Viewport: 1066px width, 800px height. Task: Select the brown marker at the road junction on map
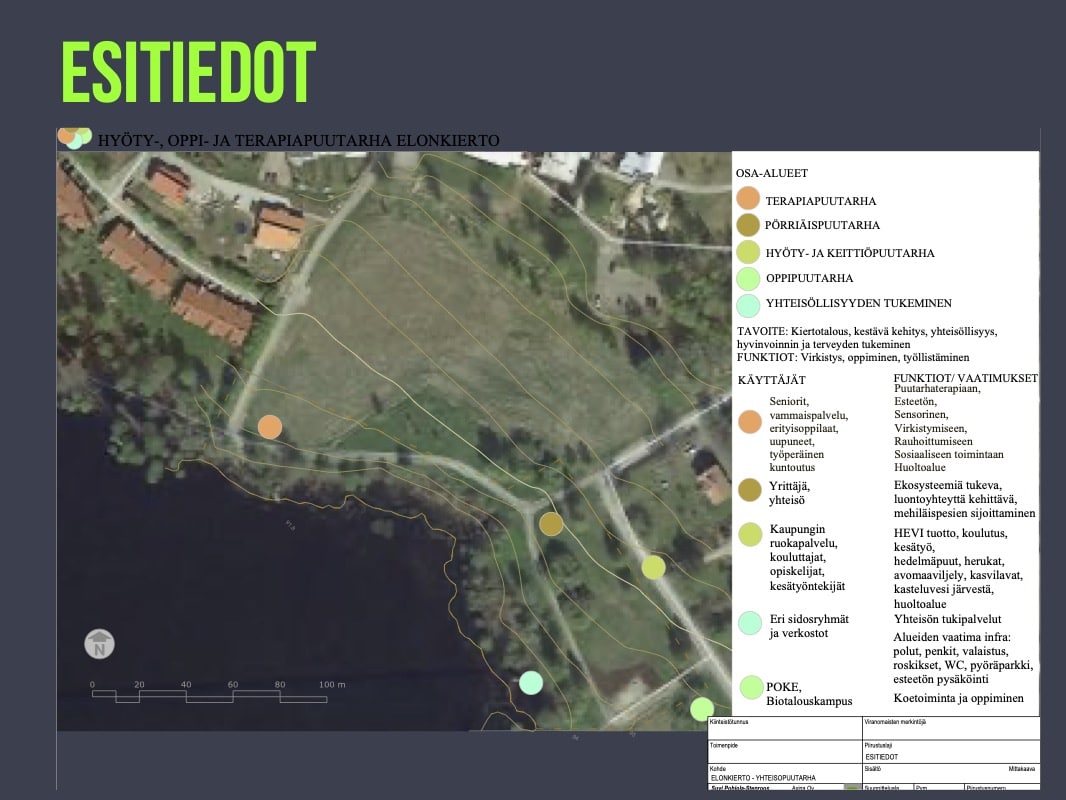[x=551, y=523]
